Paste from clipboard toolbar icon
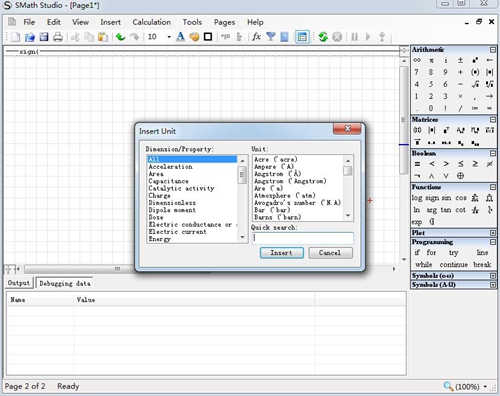This screenshot has height=396, width=500. click(x=103, y=37)
